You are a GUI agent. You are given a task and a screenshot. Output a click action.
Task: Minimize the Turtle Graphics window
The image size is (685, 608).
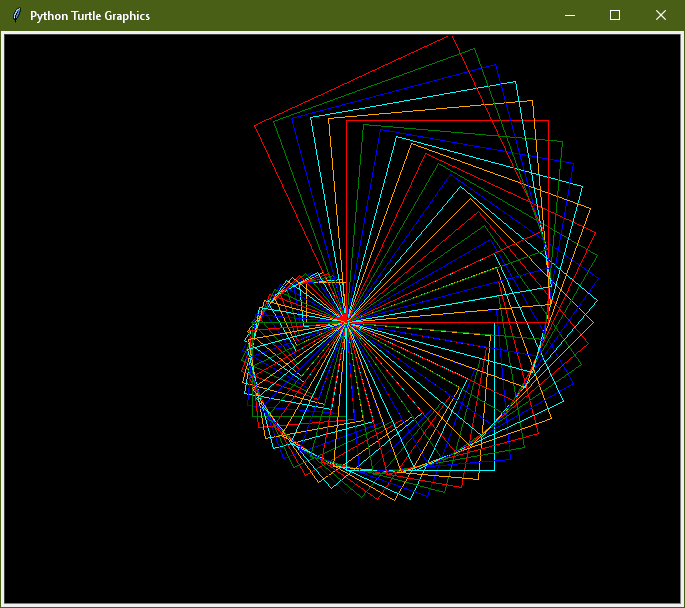pos(569,15)
